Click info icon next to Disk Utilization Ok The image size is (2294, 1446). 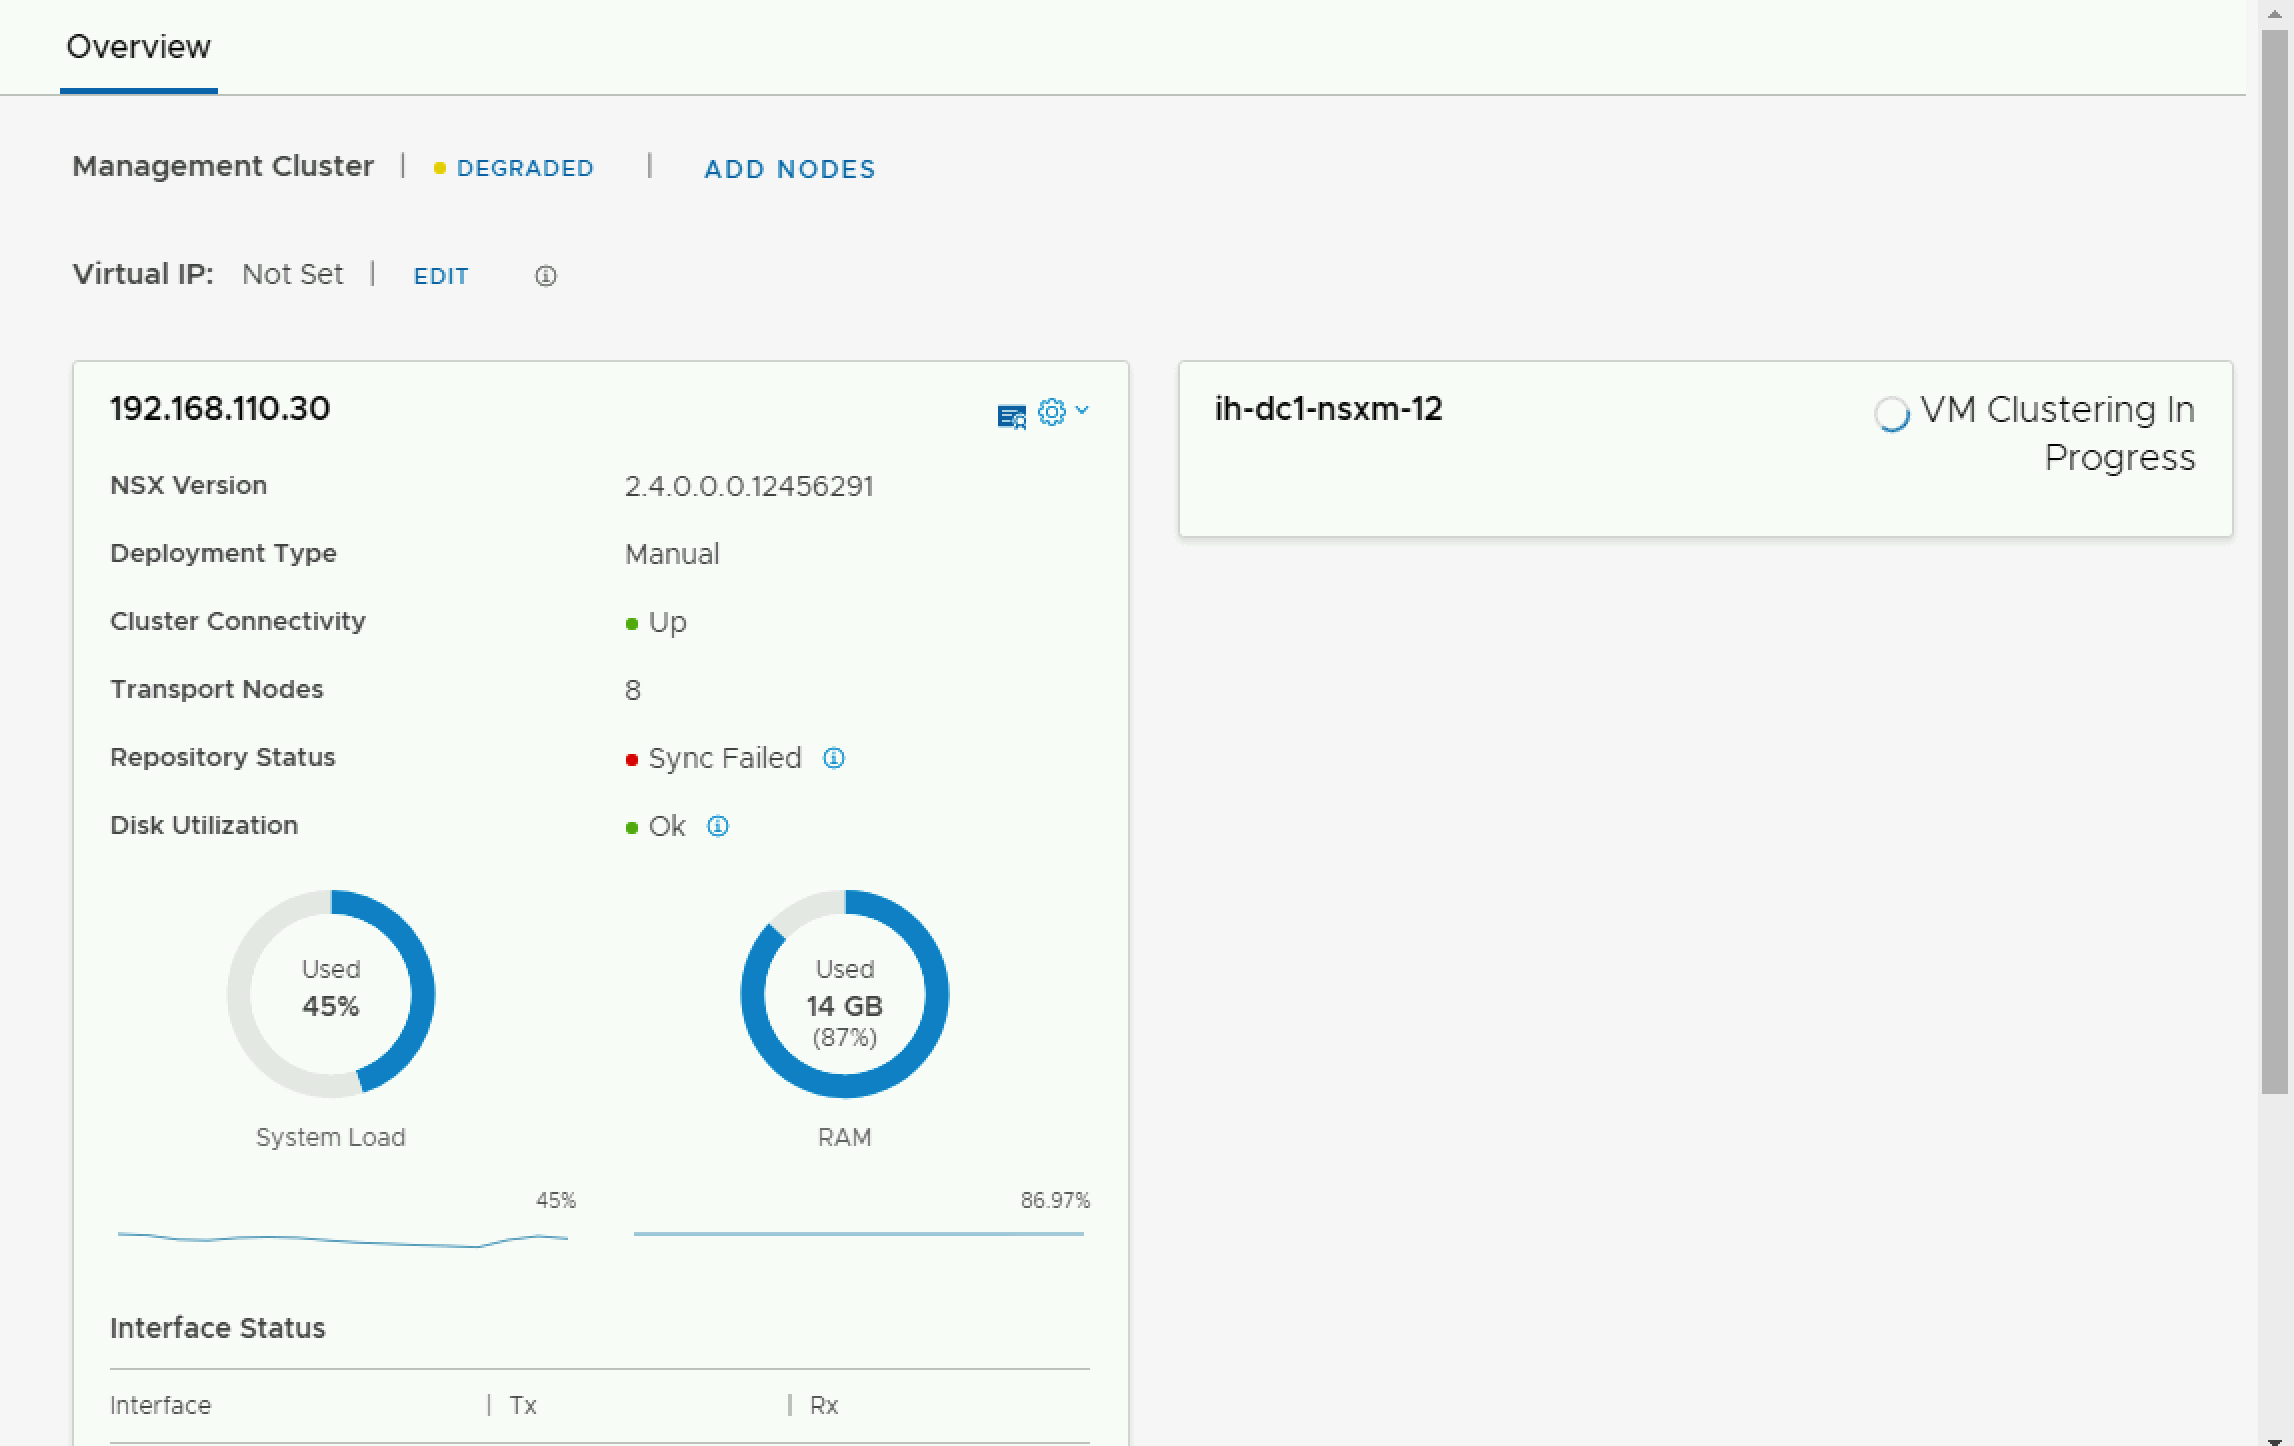pos(717,826)
